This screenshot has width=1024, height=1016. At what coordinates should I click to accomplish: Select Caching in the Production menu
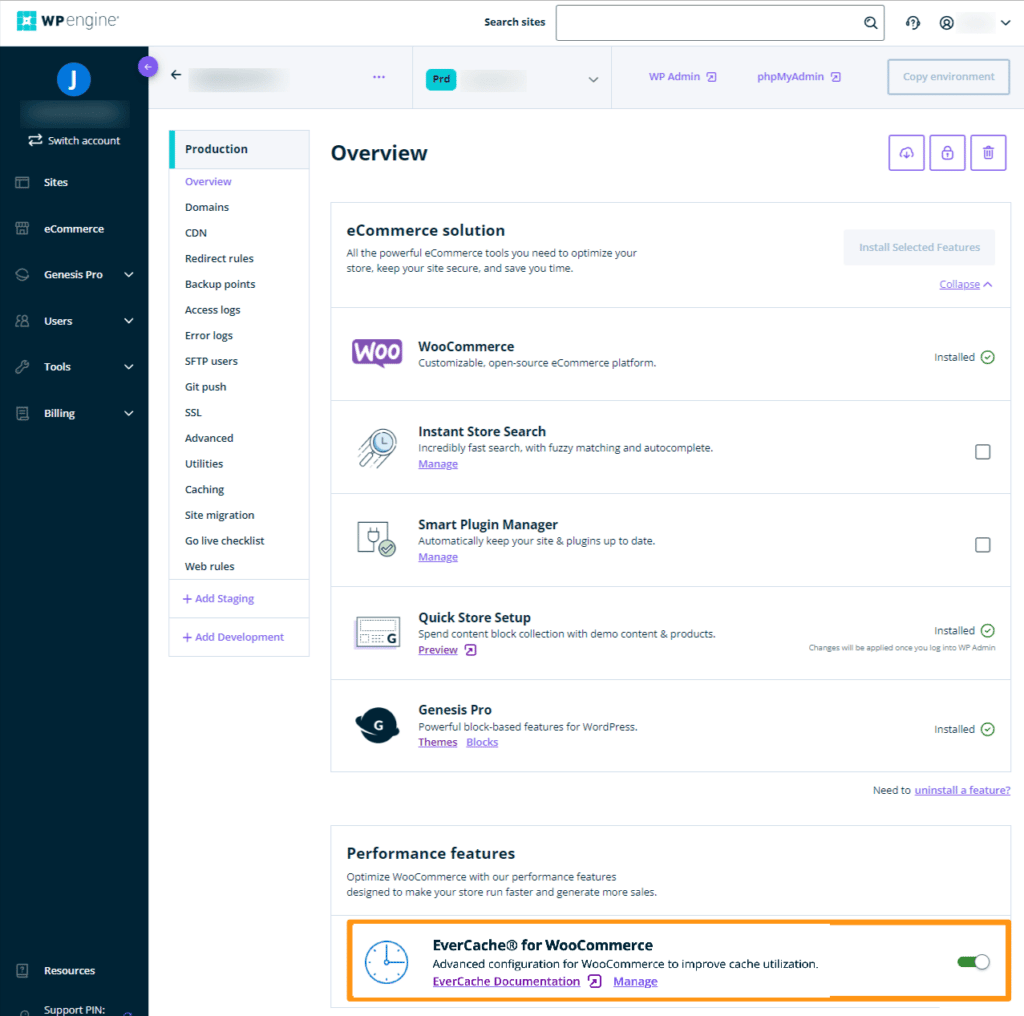click(204, 490)
